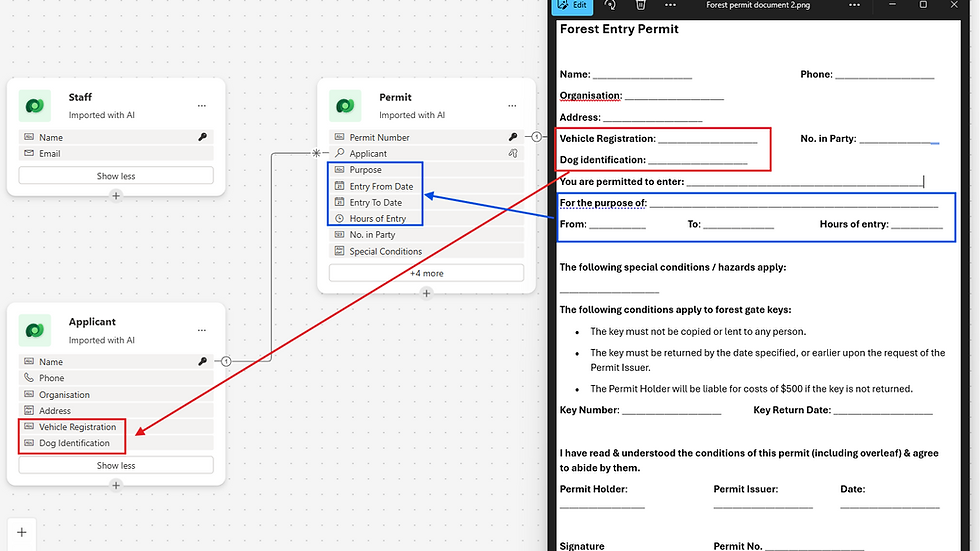
Task: Select Special Conditions column
Action: (426, 251)
